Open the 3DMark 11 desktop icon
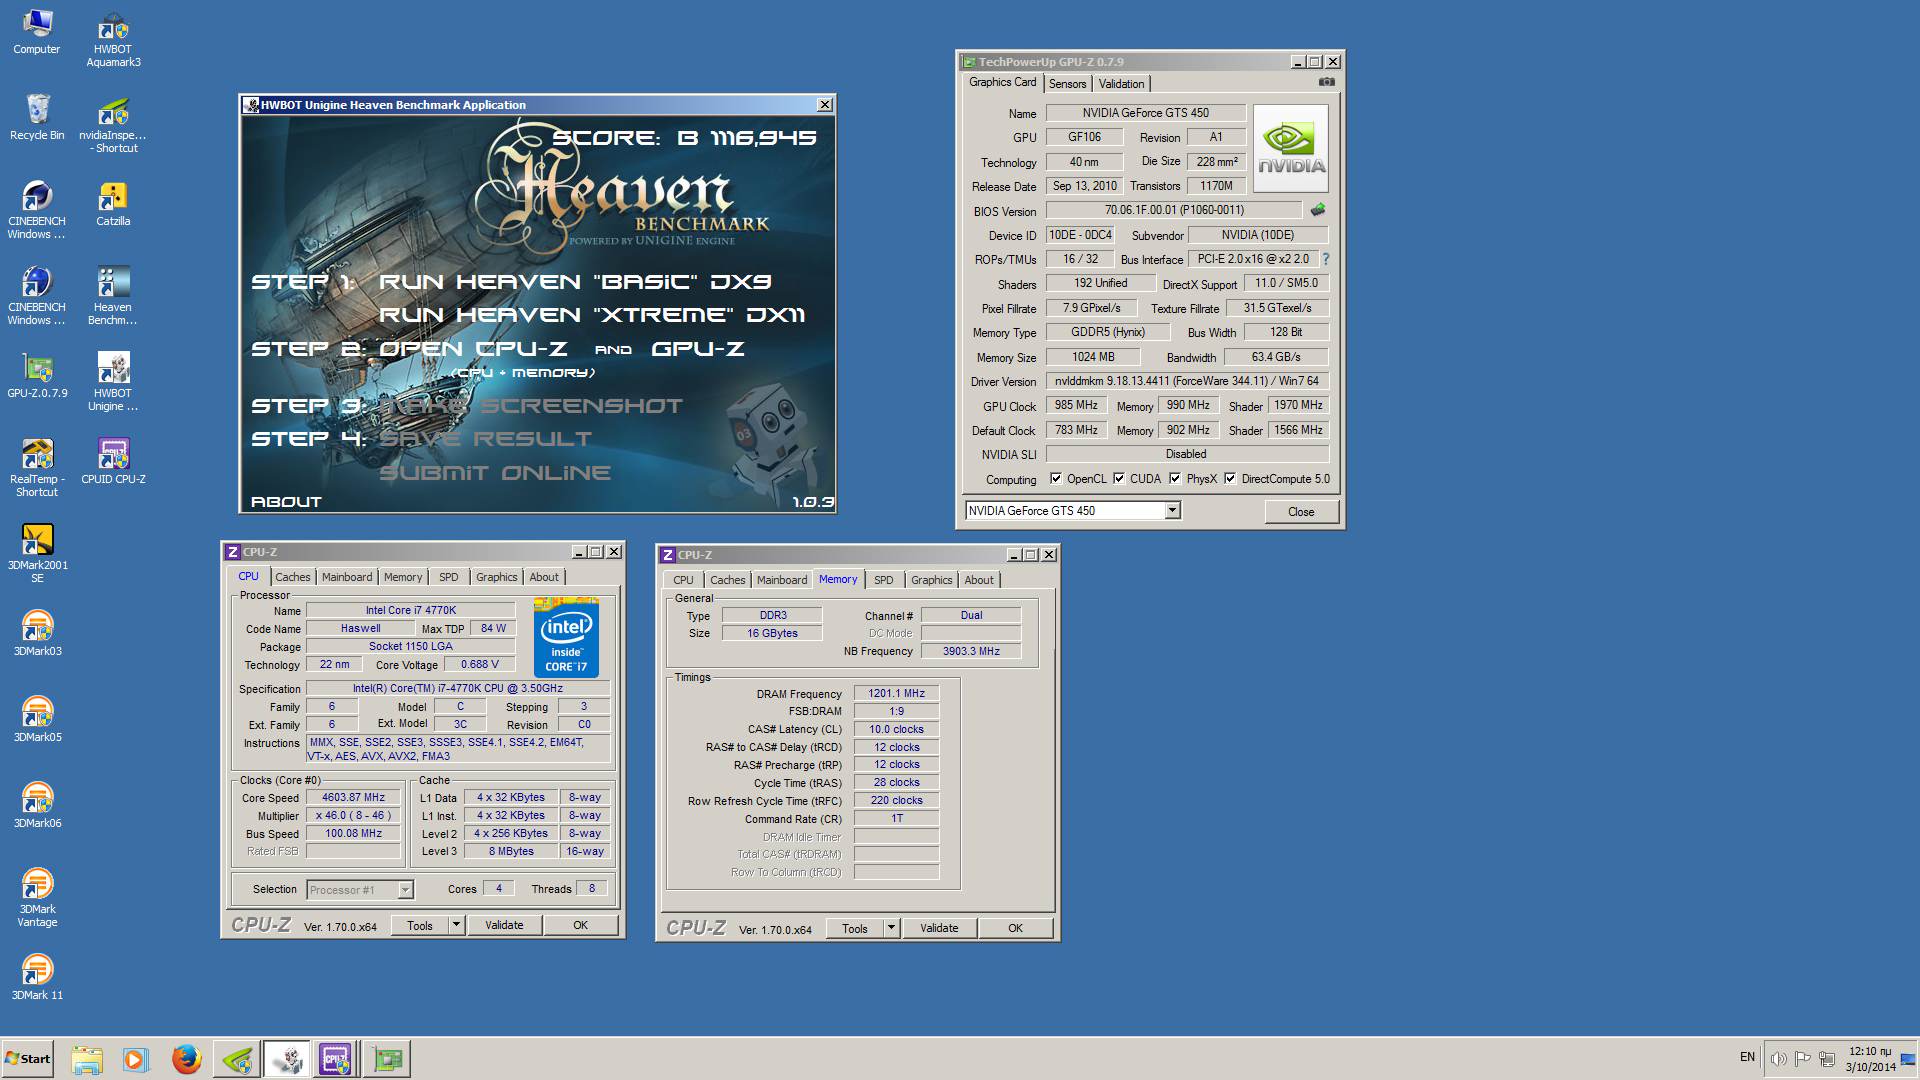 click(37, 977)
